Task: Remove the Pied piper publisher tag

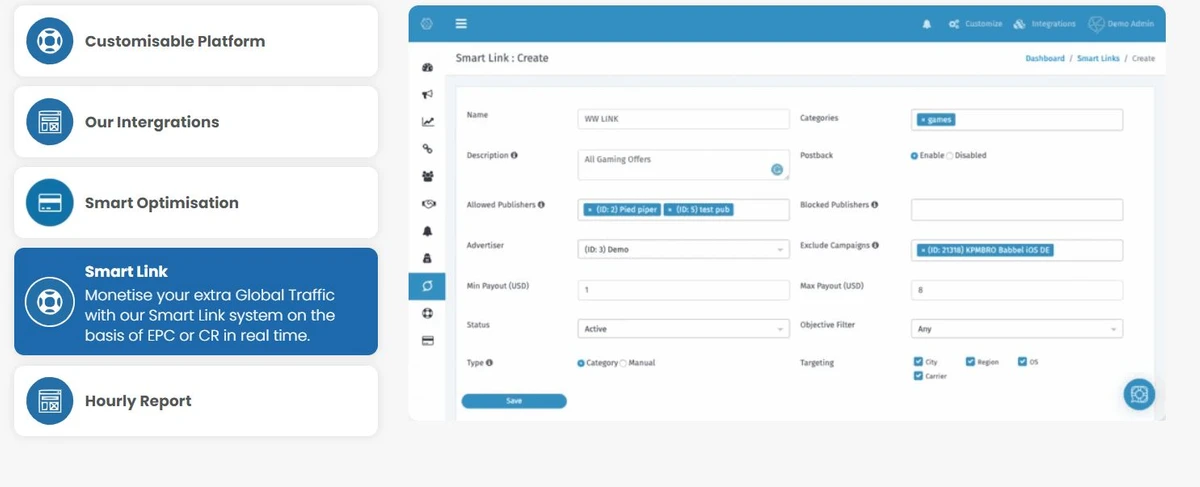Action: click(x=590, y=210)
